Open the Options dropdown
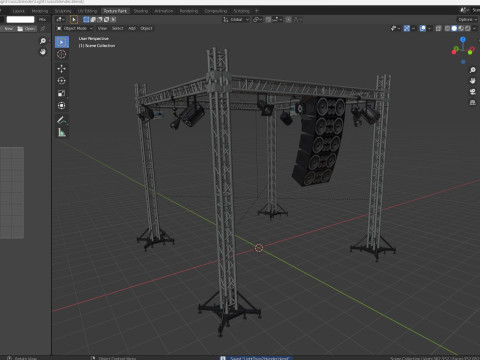The height and width of the screenshot is (360, 480). click(x=467, y=20)
